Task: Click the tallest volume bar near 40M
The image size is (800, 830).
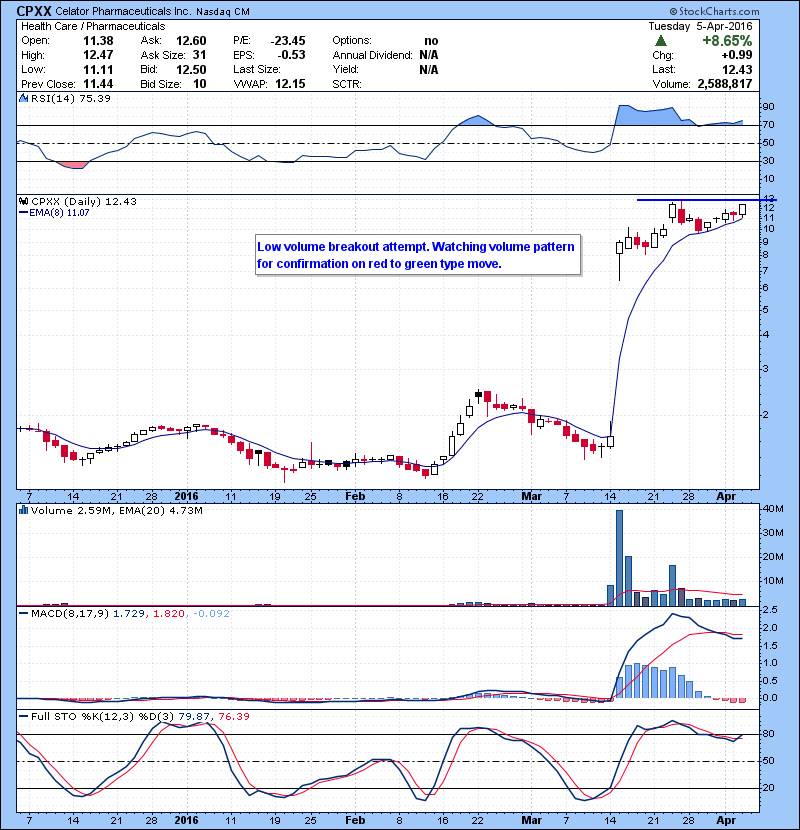Action: tap(619, 557)
